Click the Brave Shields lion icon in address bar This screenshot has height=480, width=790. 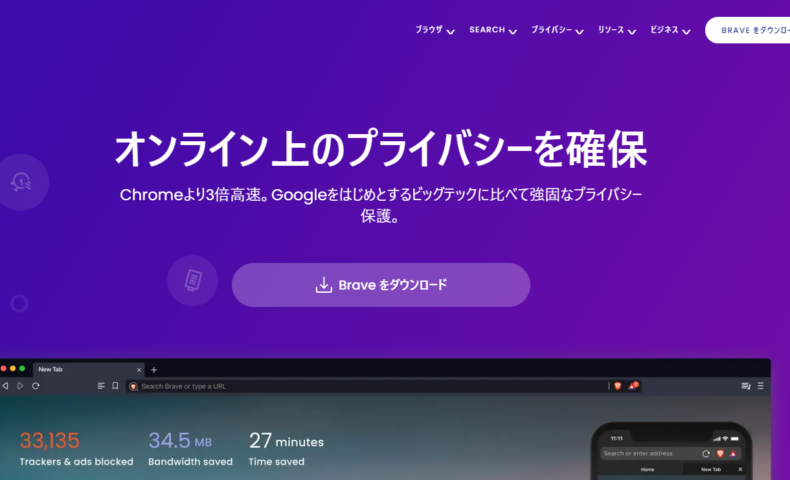tap(617, 386)
